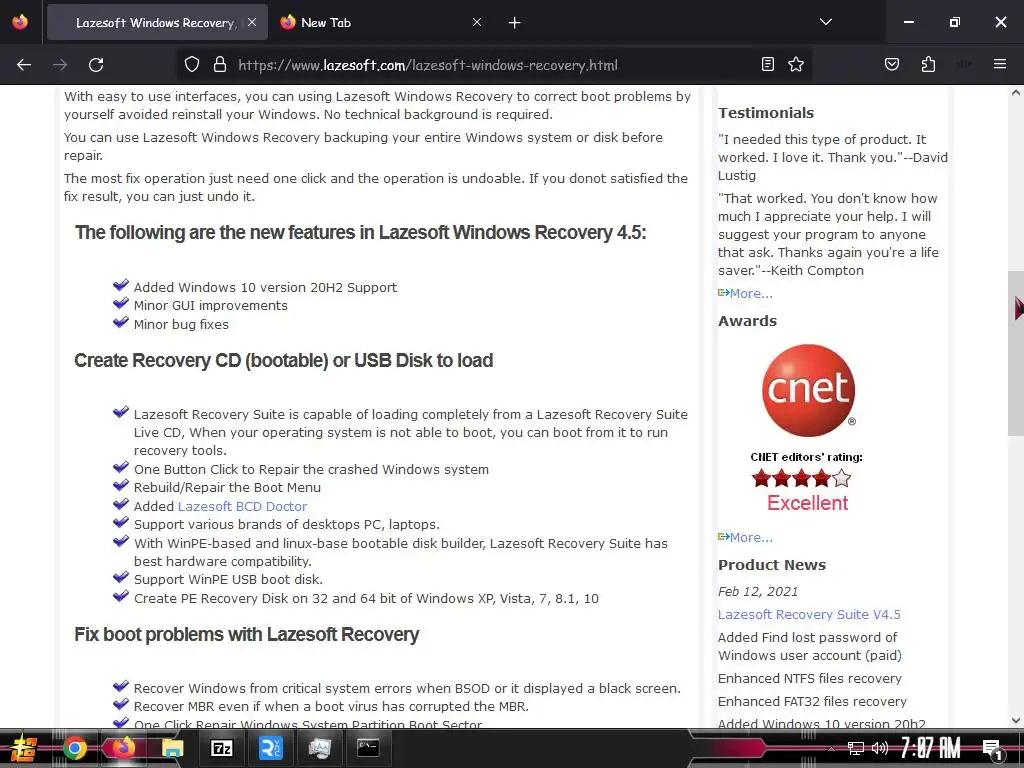Image resolution: width=1024 pixels, height=768 pixels.
Task: Open volume control tray icon
Action: click(880, 748)
